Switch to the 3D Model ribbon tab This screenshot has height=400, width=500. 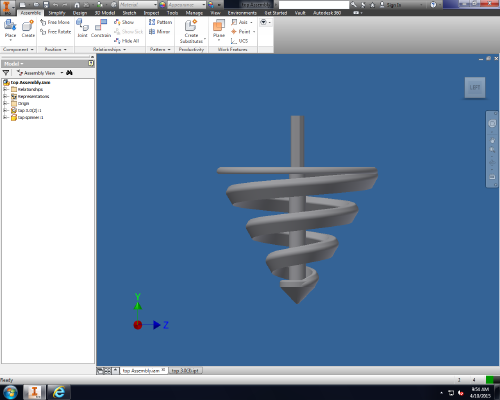[x=105, y=13]
